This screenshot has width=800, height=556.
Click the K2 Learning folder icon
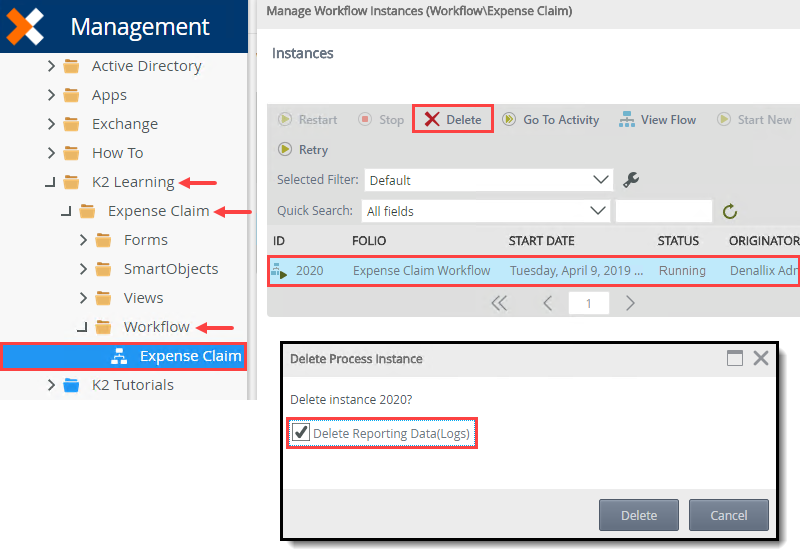coord(71,182)
